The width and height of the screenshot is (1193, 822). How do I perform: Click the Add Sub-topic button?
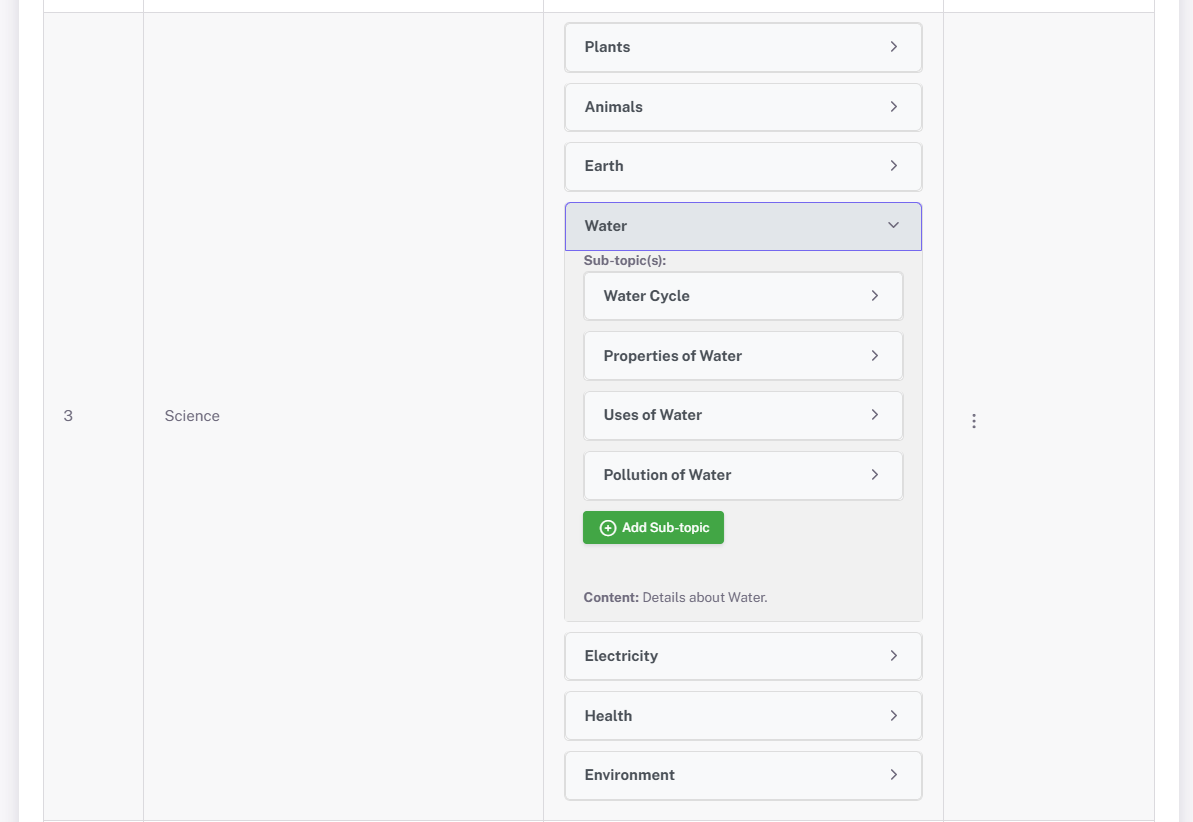(653, 527)
